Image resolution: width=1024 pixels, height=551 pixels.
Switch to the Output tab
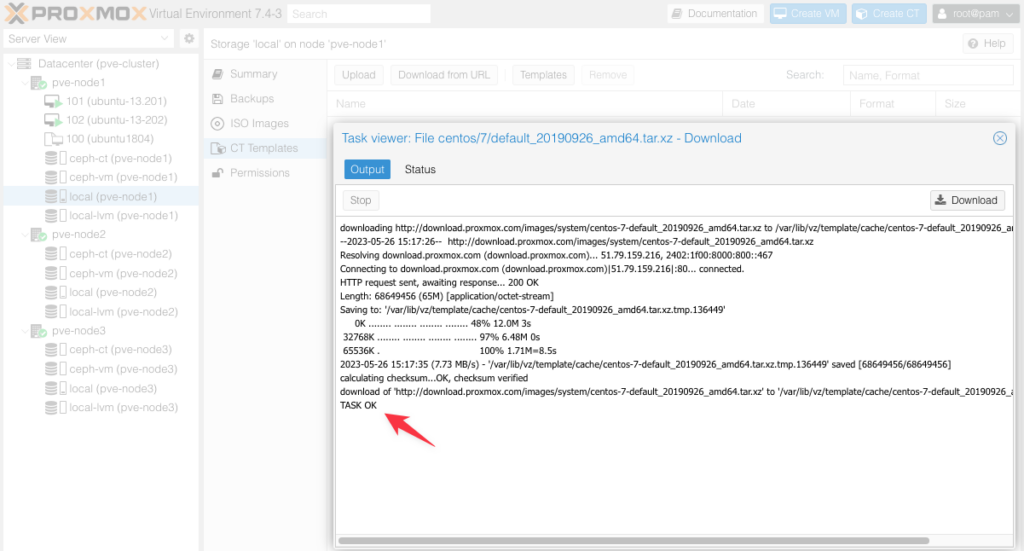[367, 170]
